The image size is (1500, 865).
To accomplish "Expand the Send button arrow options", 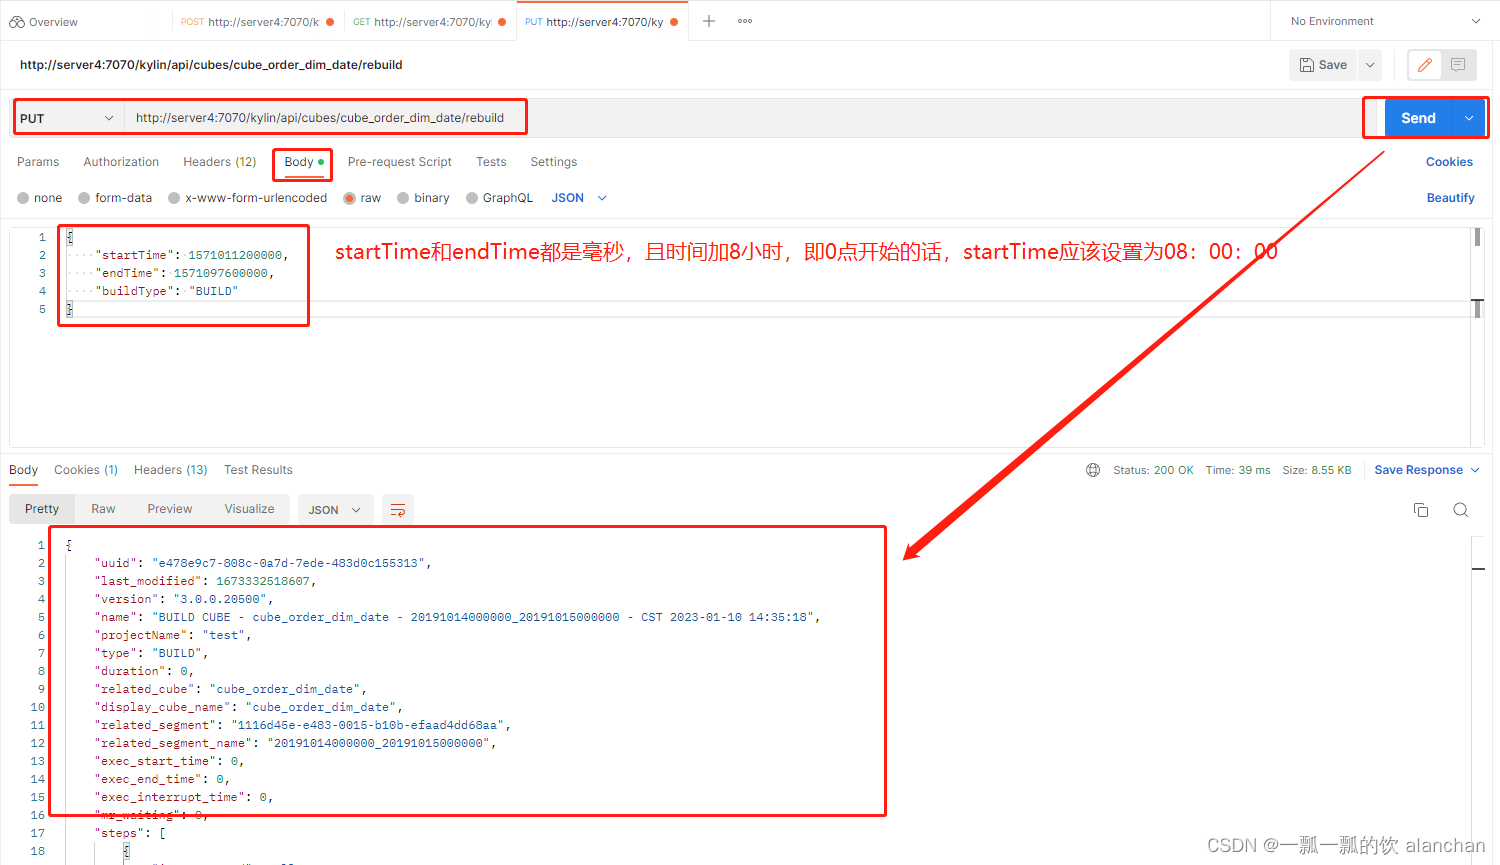I will pos(1469,118).
